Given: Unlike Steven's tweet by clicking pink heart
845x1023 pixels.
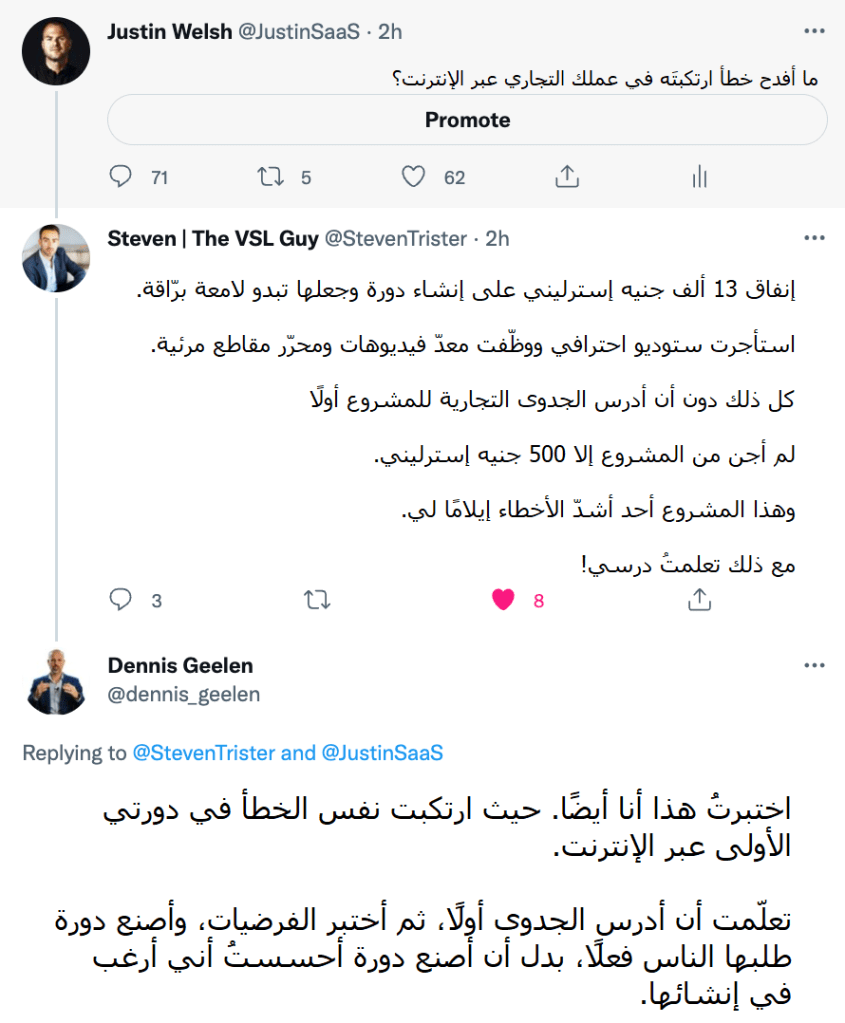Looking at the screenshot, I should (x=502, y=599).
